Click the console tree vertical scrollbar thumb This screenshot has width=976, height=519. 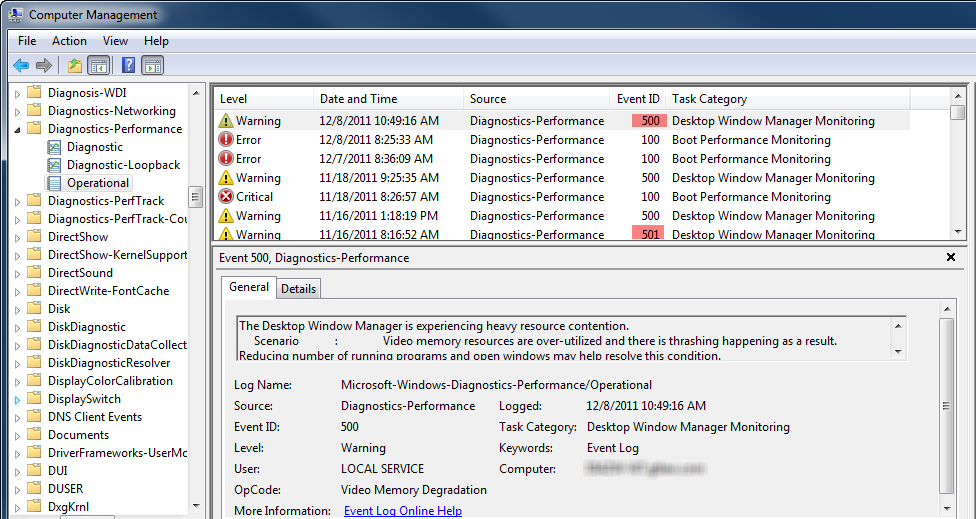click(x=196, y=196)
